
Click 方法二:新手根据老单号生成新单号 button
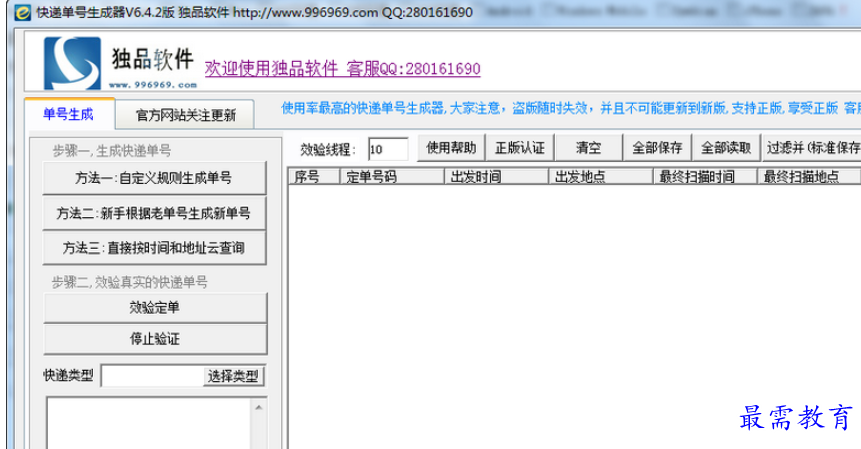point(154,213)
